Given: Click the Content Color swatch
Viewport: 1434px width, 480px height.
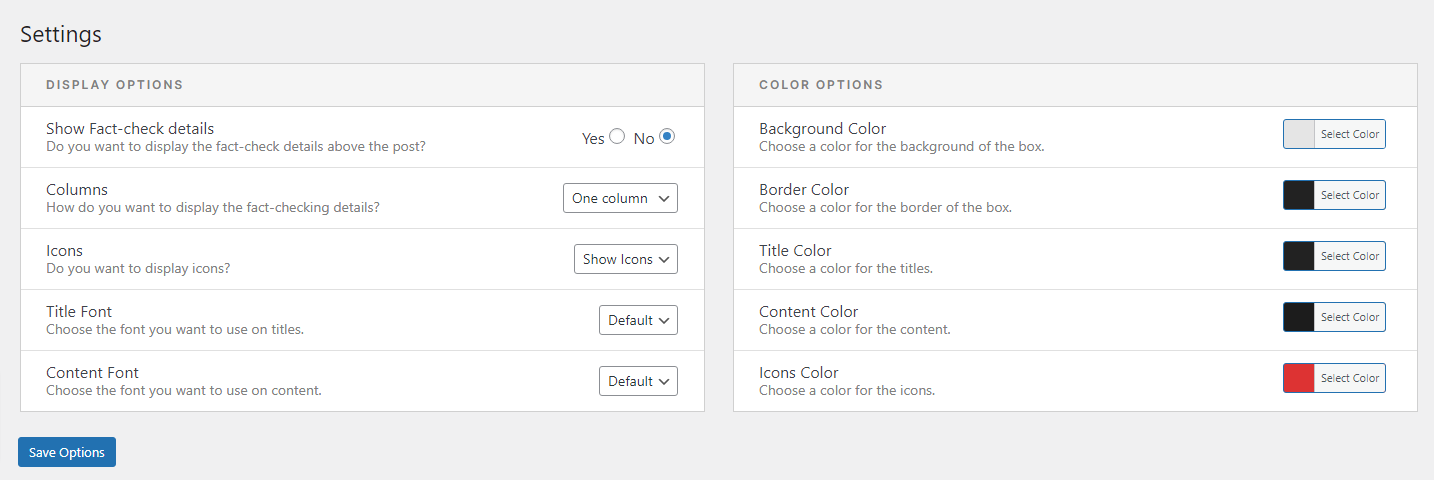Looking at the screenshot, I should click(x=1298, y=317).
